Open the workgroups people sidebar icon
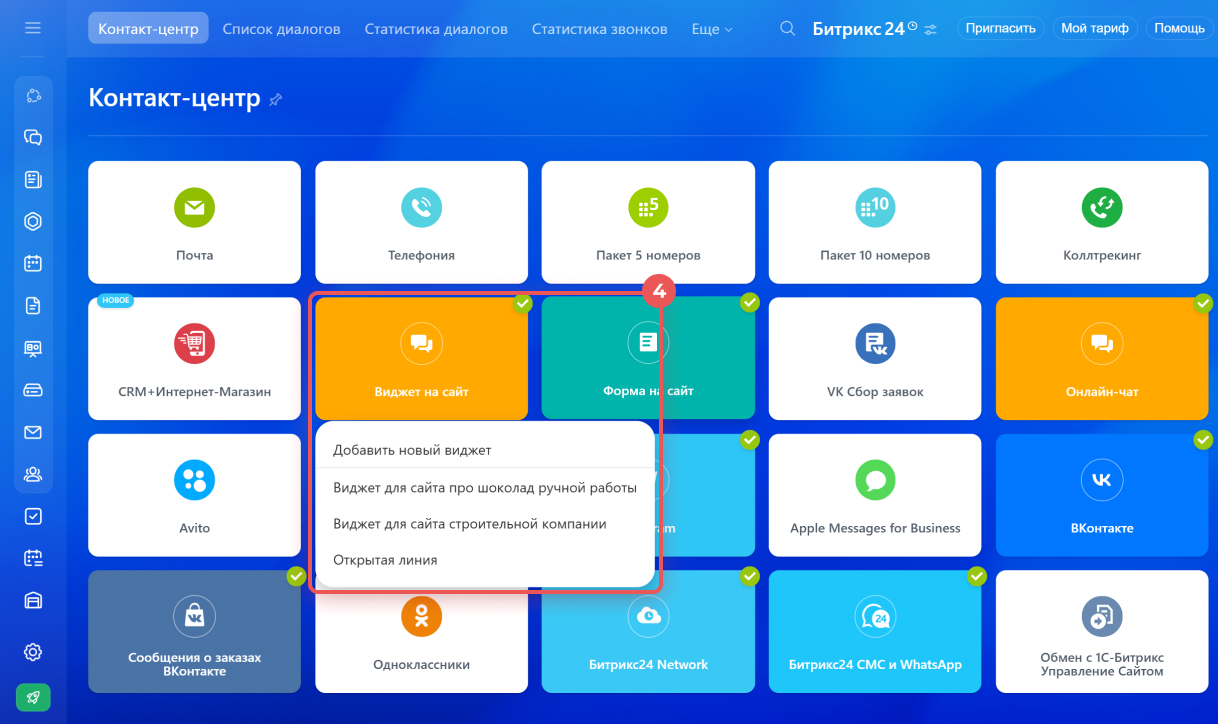This screenshot has height=724, width=1218. coord(33,475)
